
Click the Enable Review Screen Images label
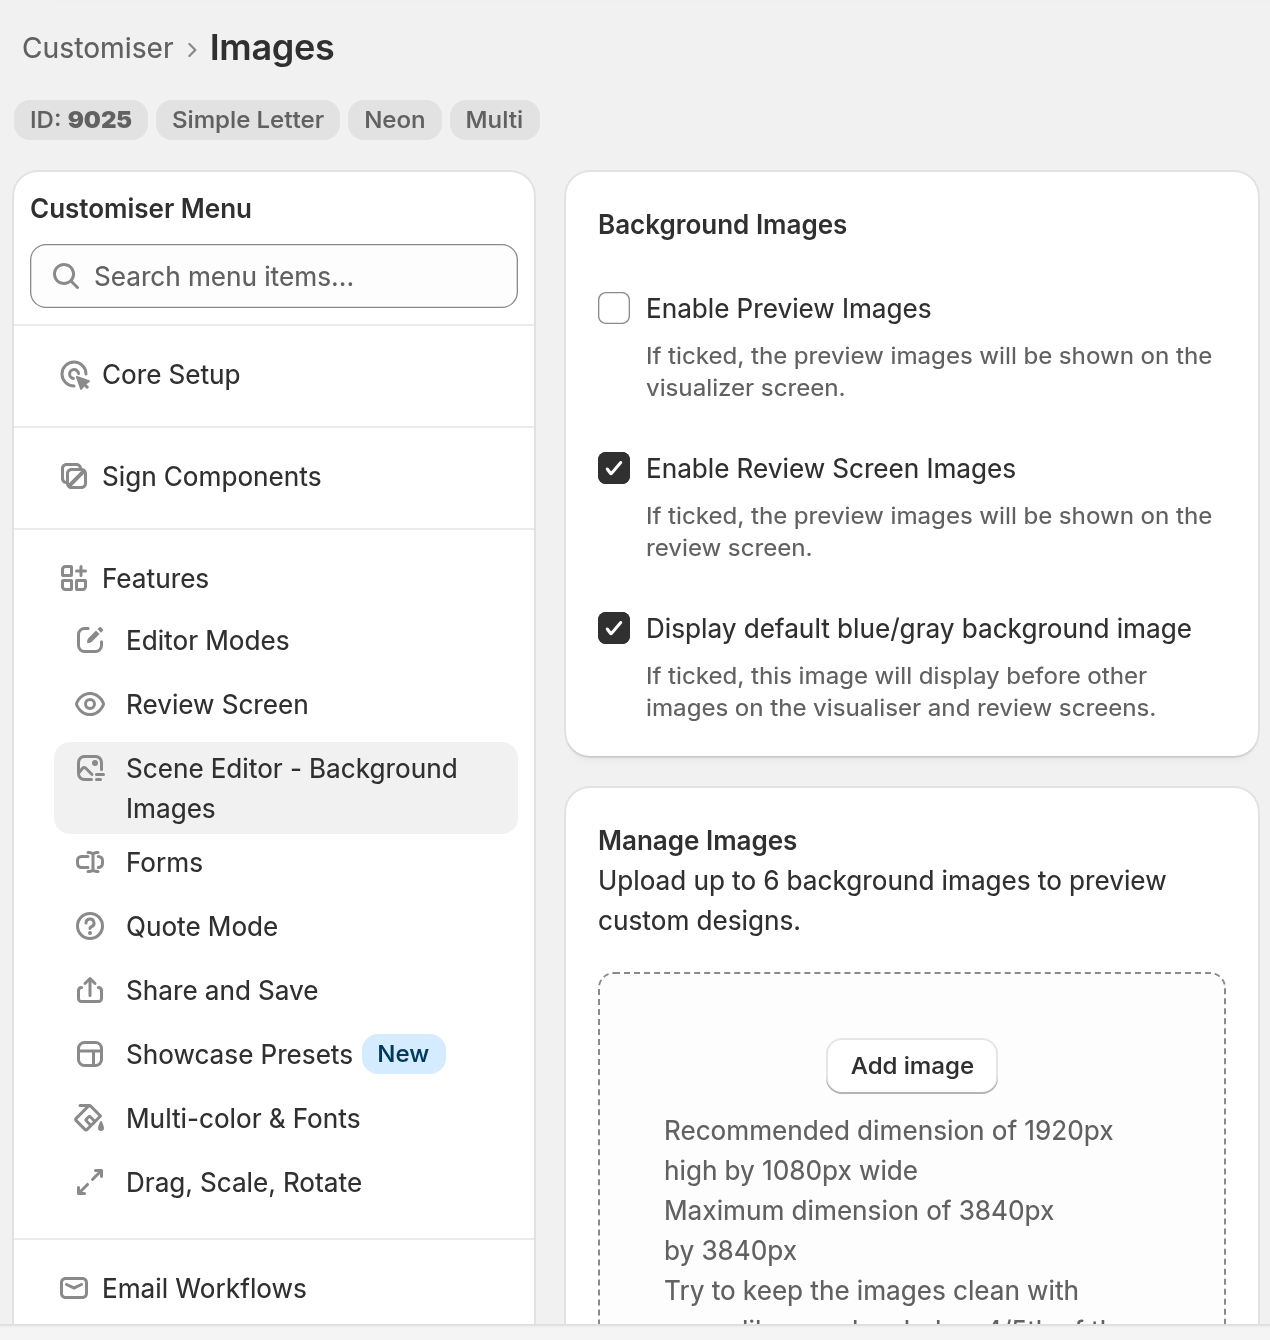pyautogui.click(x=831, y=469)
